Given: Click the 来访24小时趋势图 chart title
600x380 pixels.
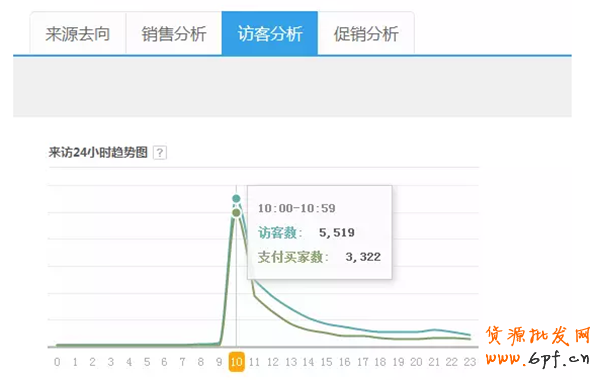Looking at the screenshot, I should [x=98, y=152].
